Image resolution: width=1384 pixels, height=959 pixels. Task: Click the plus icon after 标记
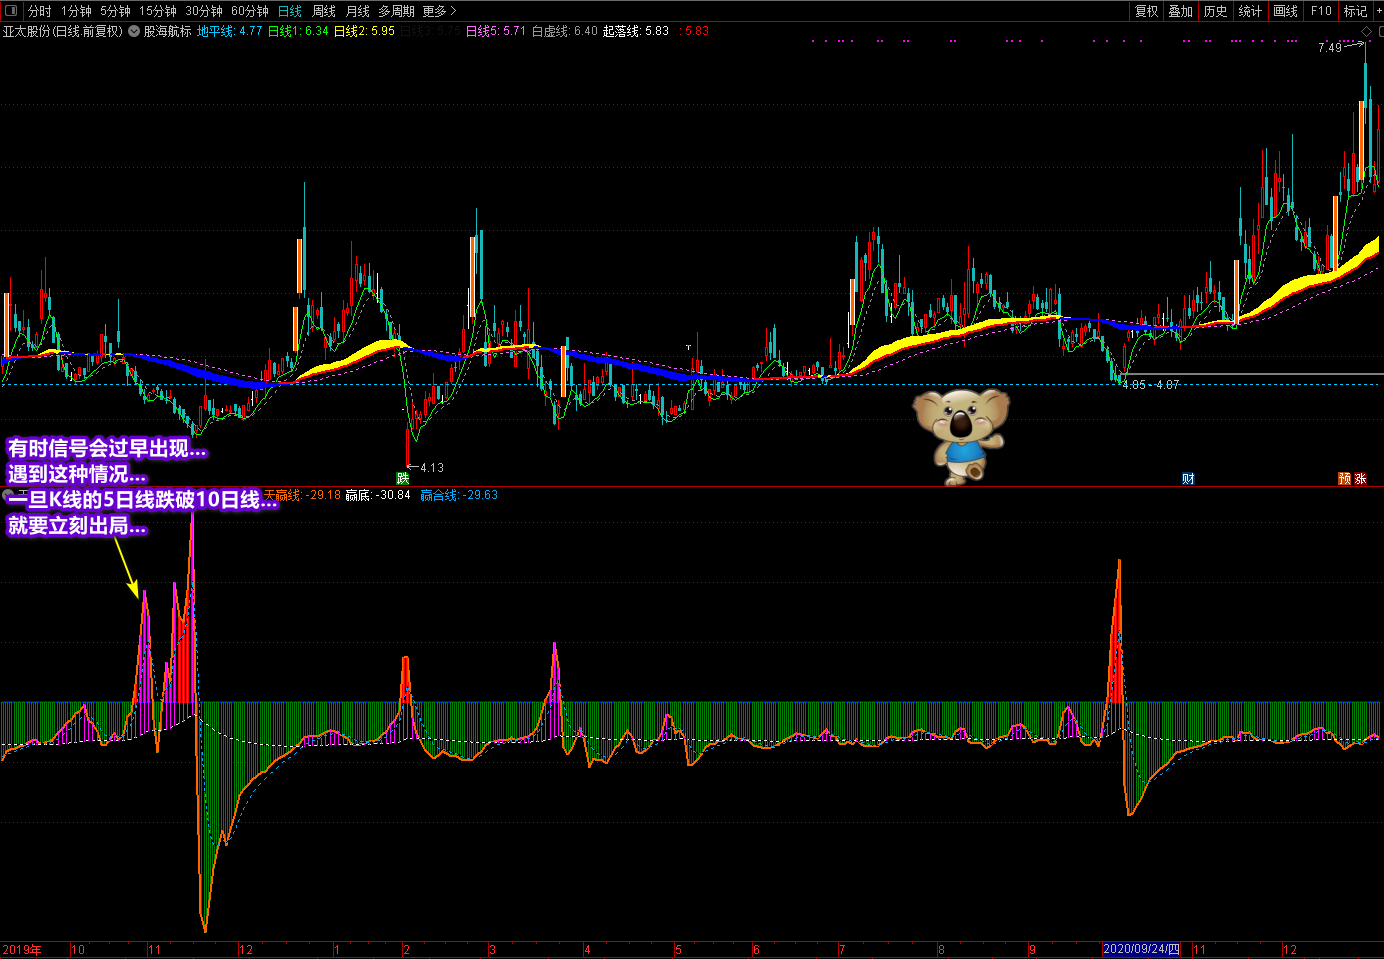pos(1377,11)
